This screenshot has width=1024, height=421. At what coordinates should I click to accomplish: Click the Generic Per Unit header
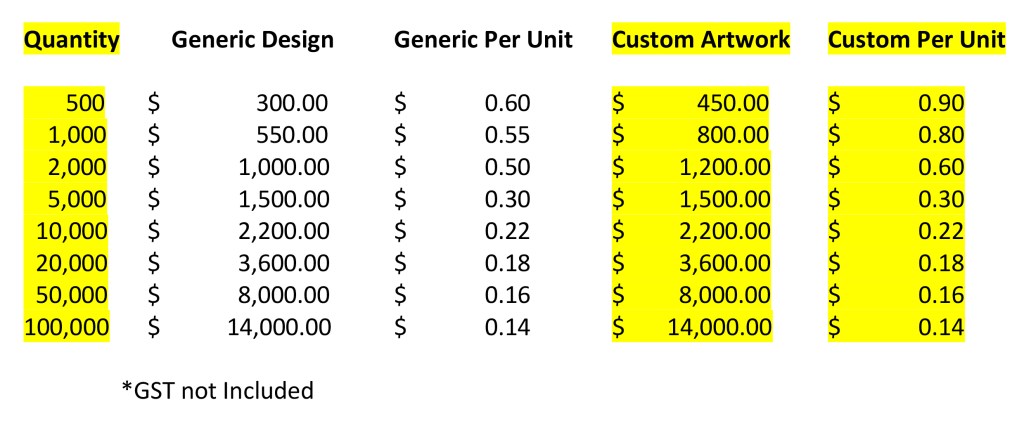coord(483,41)
